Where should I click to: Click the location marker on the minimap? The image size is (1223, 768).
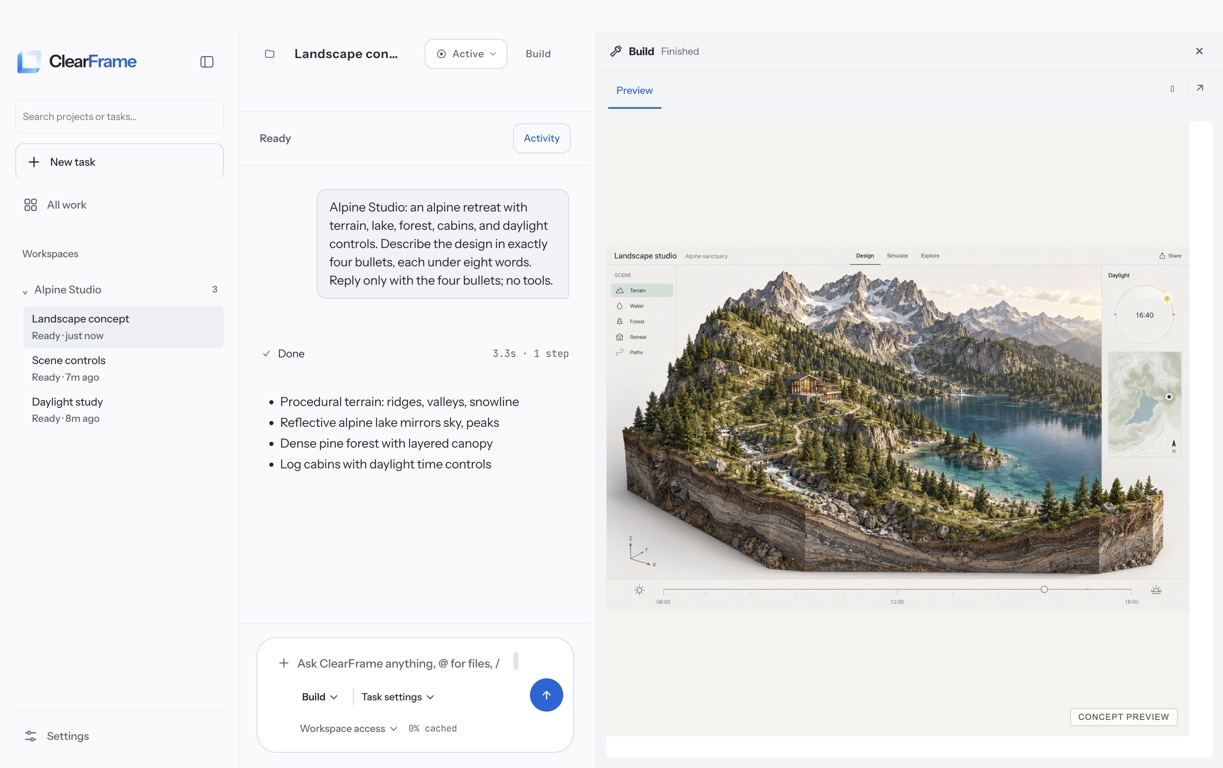pos(1169,397)
